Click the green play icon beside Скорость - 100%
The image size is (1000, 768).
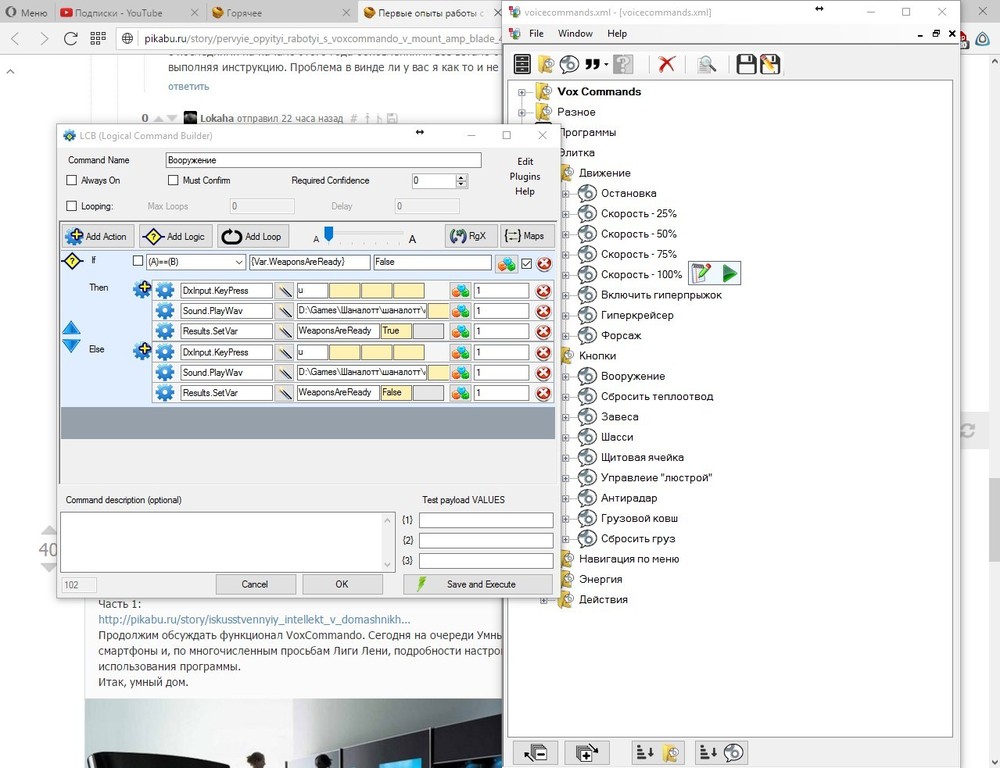[730, 274]
